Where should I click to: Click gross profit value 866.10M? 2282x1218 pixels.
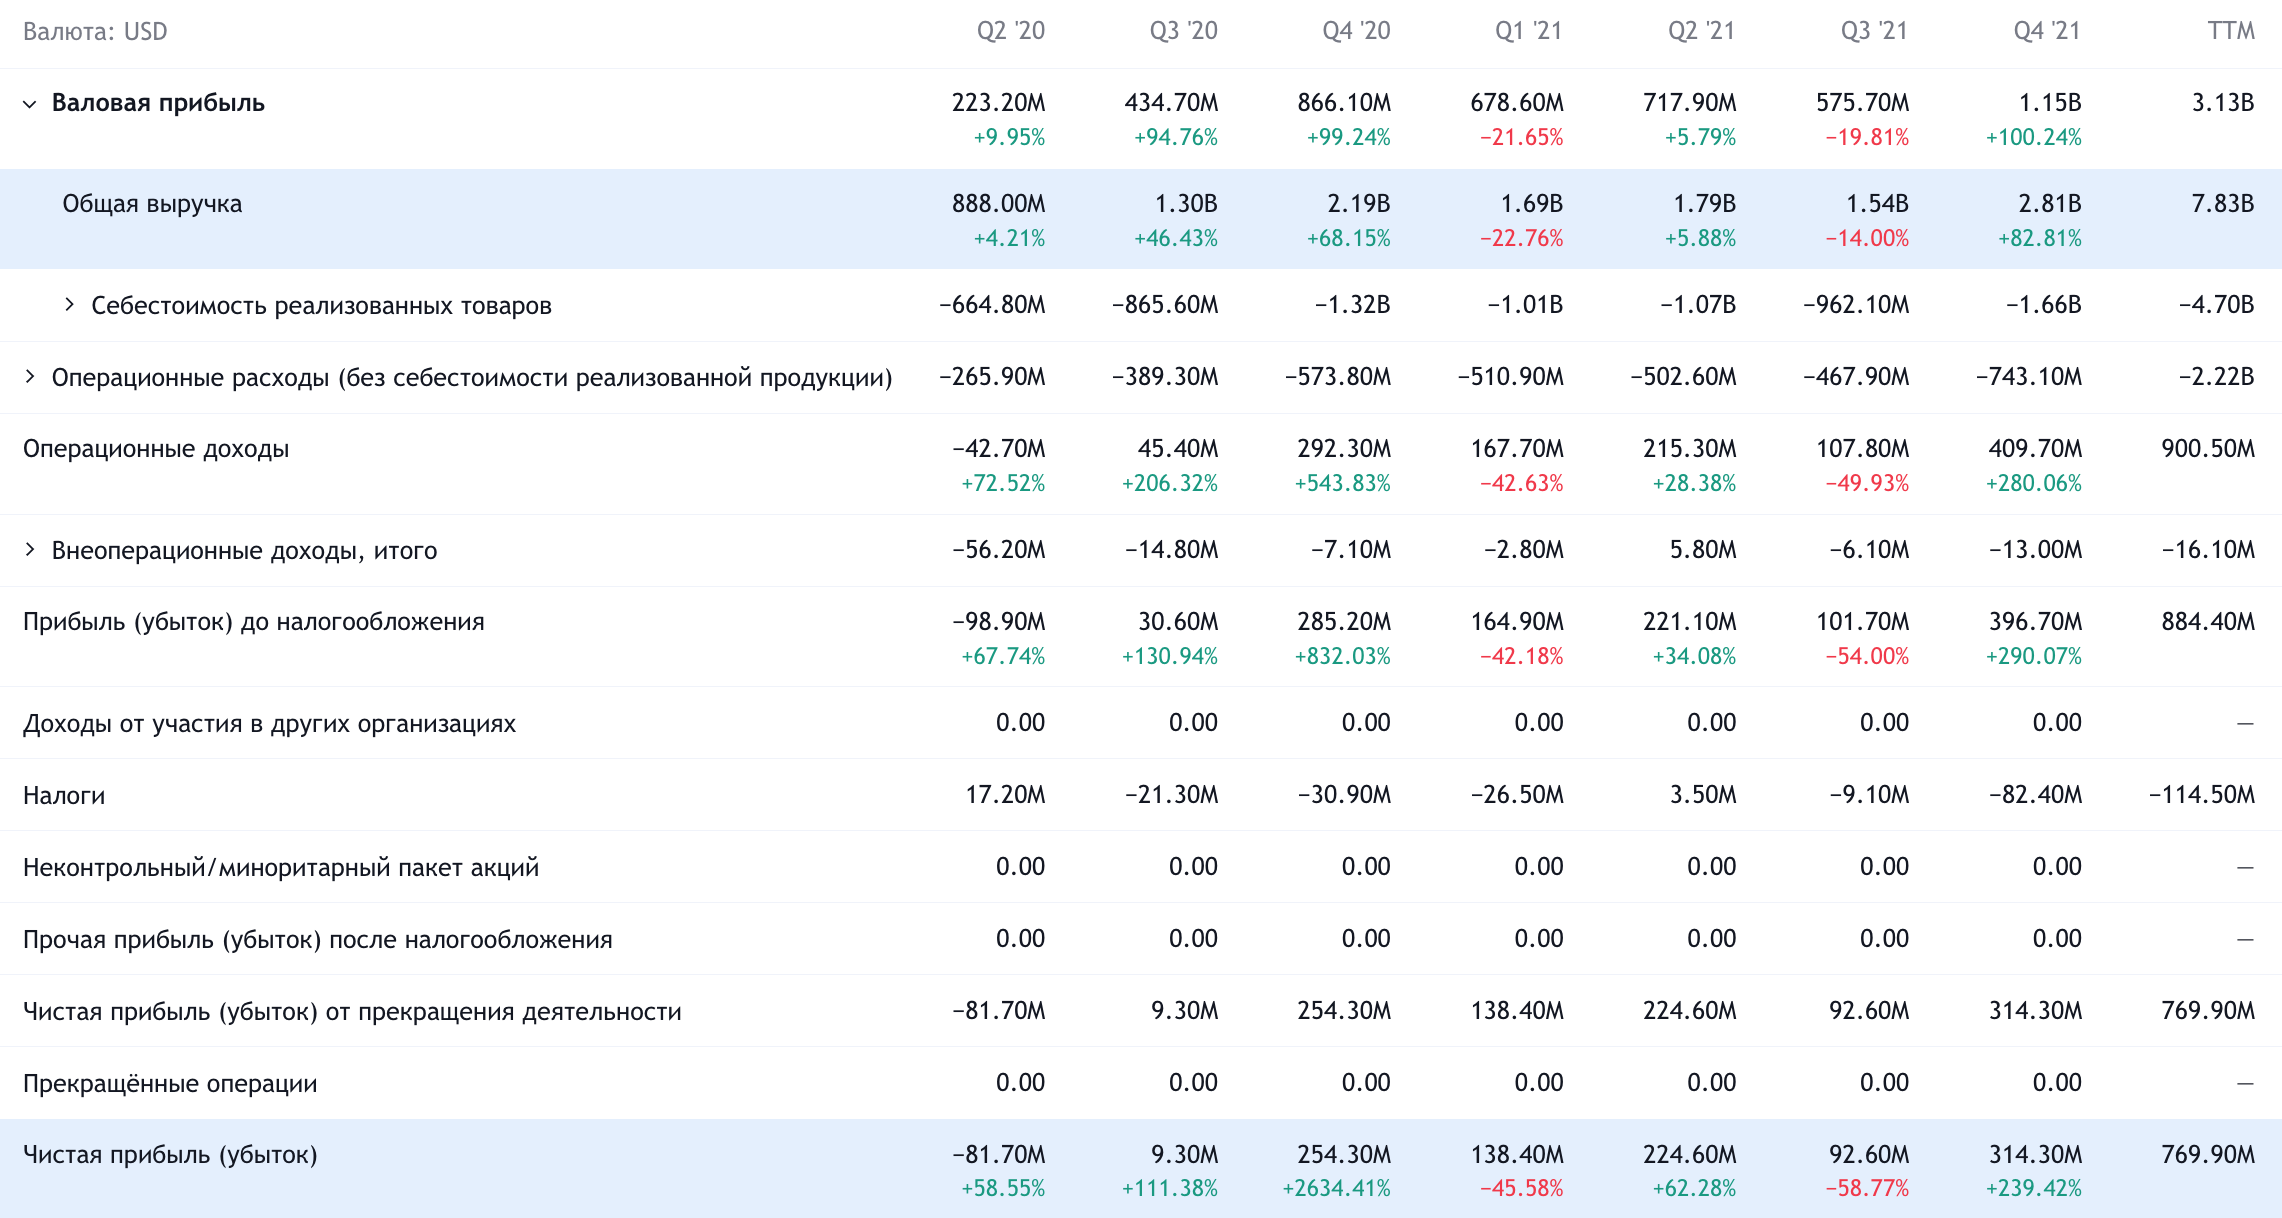pos(1344,103)
